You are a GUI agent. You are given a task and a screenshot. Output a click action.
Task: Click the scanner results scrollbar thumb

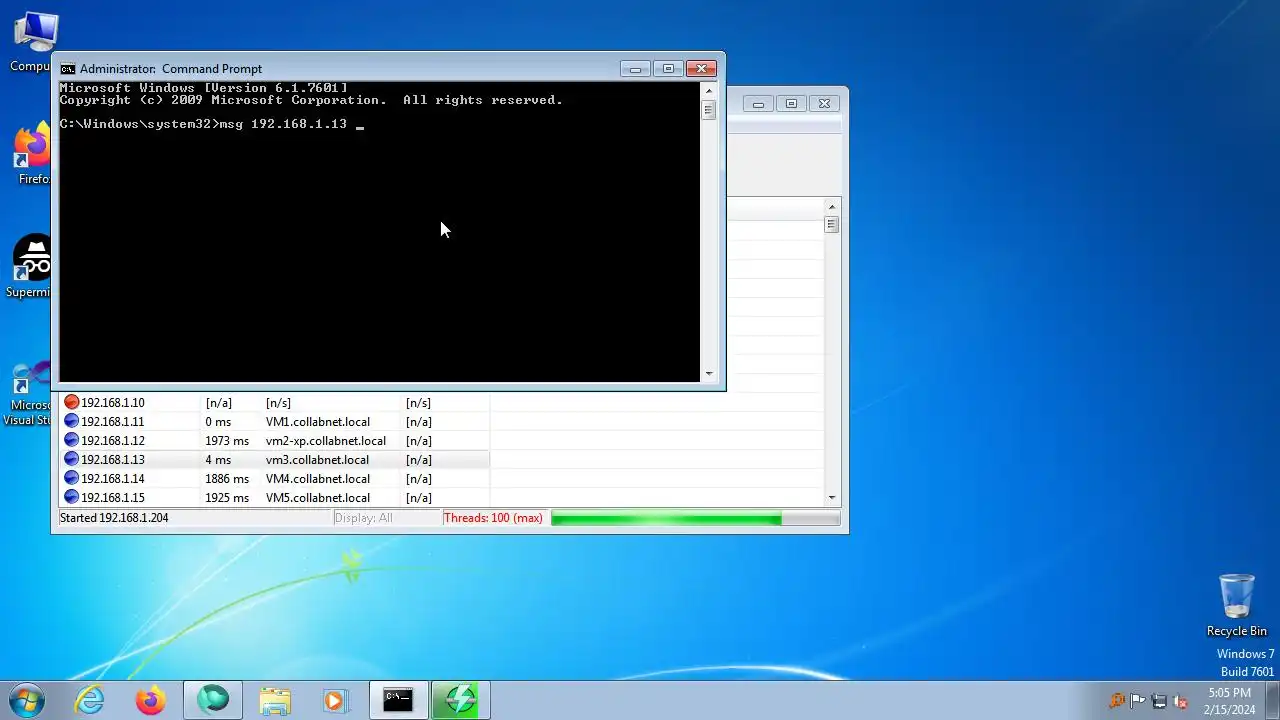tap(832, 225)
